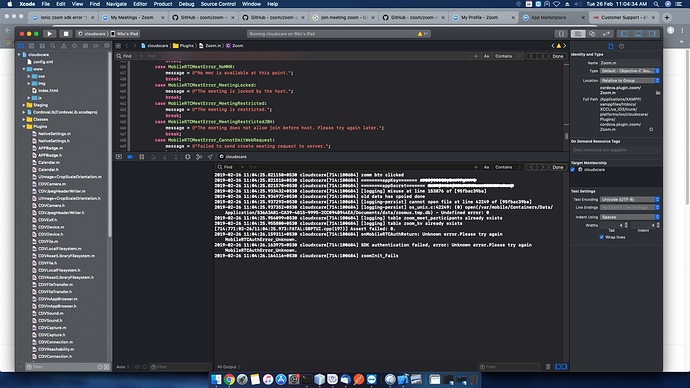The width and height of the screenshot is (690, 388).
Task: Click the issue warning triangle in jump bar
Action: (x=559, y=46)
